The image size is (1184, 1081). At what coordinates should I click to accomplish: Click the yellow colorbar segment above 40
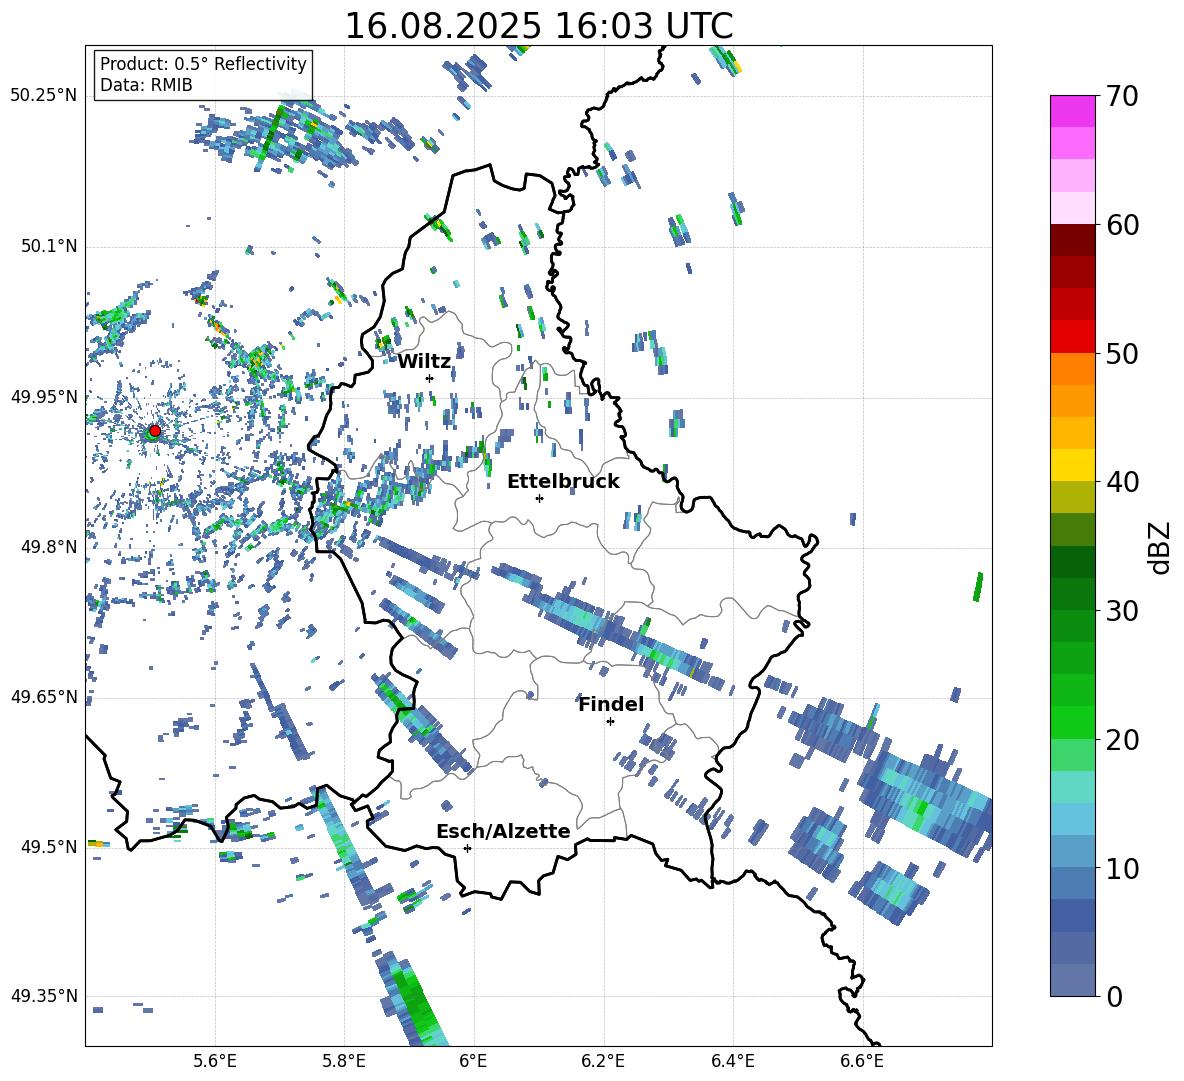click(1072, 465)
